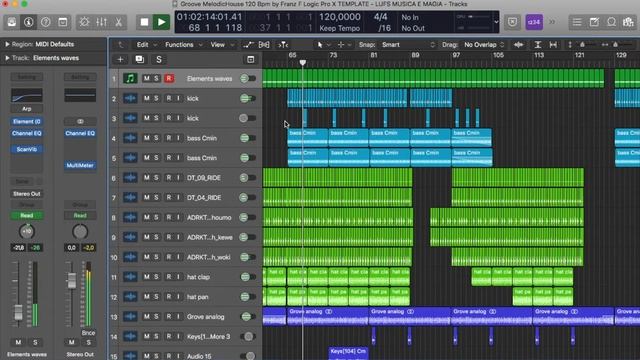Click the DT_09_RIDE audio track icon

tap(130, 178)
